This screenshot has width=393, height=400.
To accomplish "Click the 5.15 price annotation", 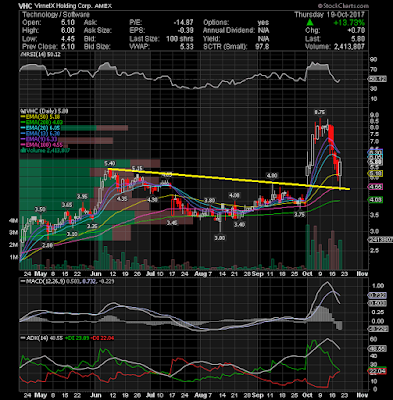I will point(137,168).
